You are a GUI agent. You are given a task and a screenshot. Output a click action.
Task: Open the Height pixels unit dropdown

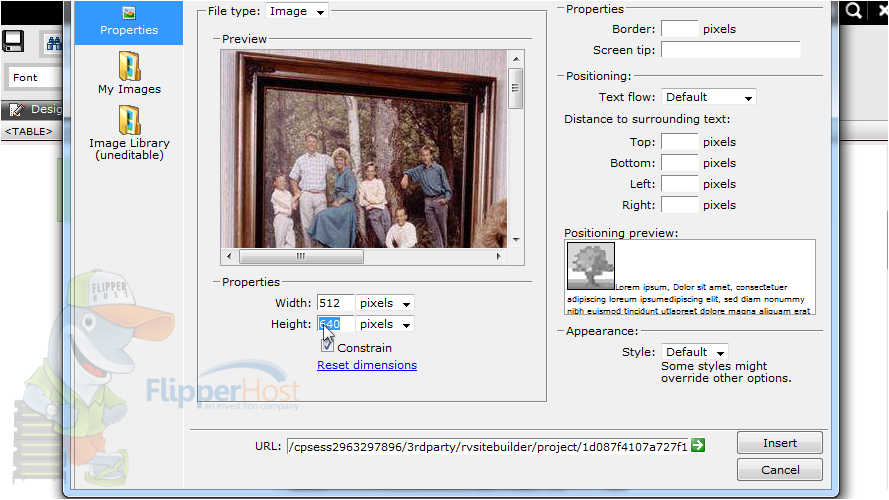click(x=384, y=324)
